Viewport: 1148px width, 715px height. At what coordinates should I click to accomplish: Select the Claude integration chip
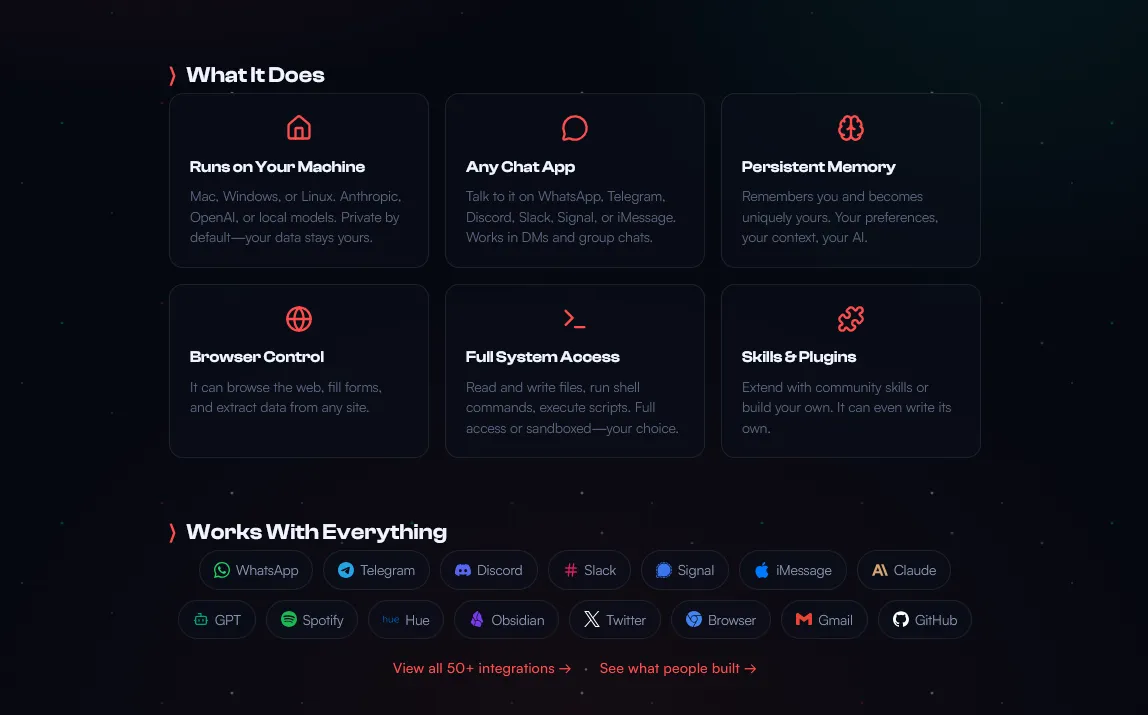click(x=904, y=570)
